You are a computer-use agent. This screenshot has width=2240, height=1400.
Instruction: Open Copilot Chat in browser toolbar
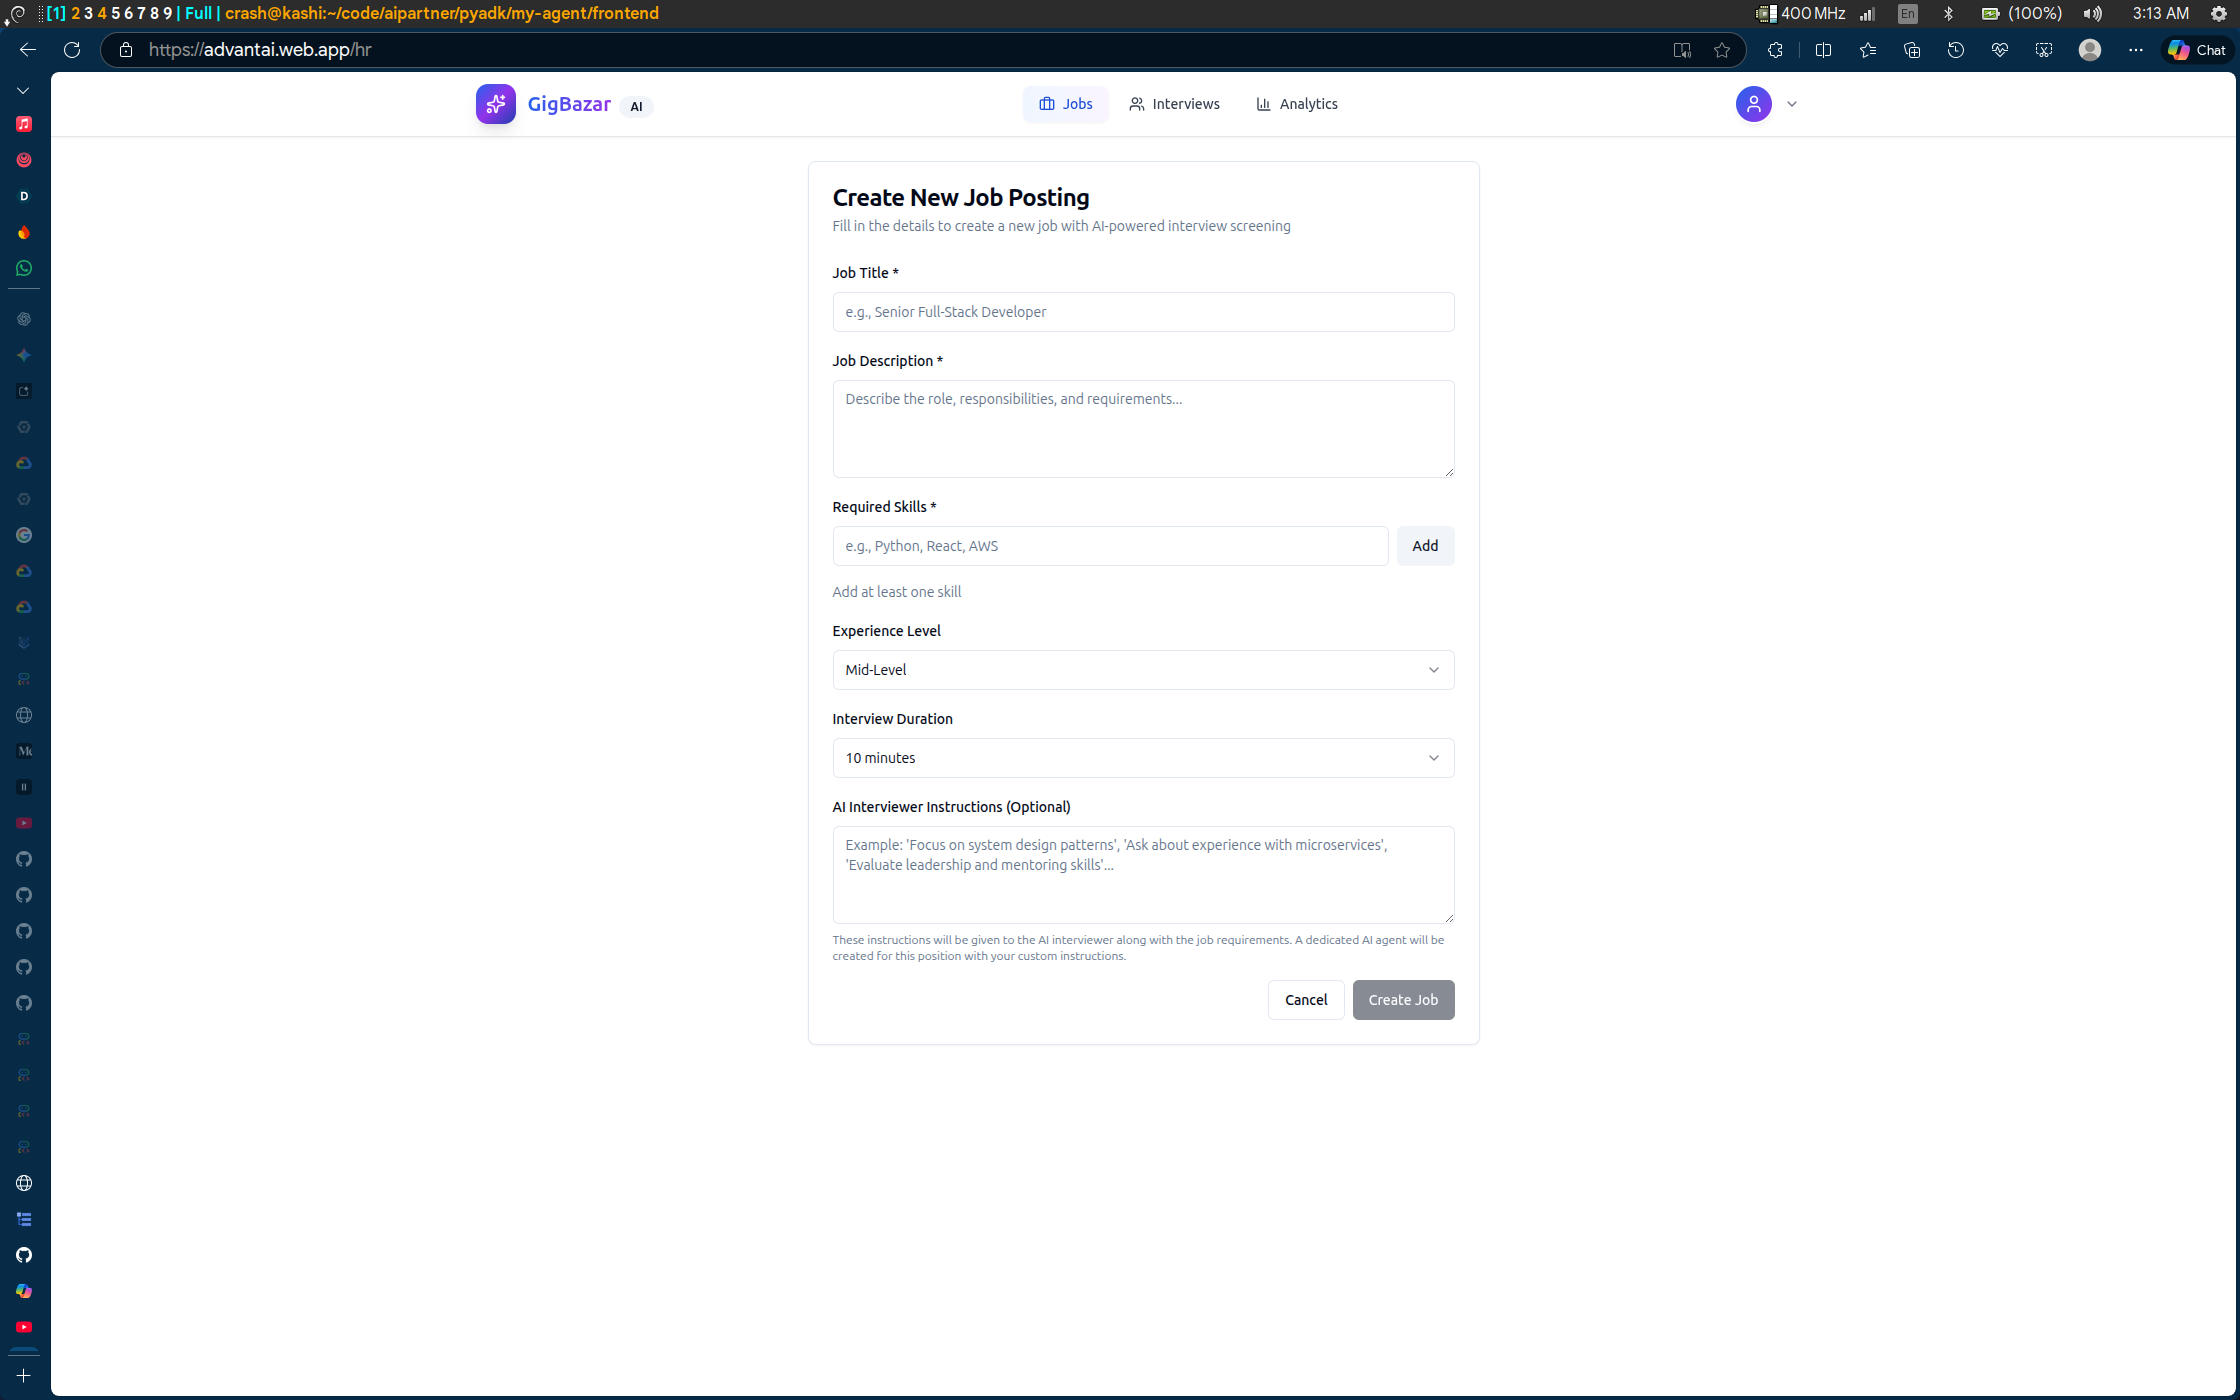point(2198,50)
